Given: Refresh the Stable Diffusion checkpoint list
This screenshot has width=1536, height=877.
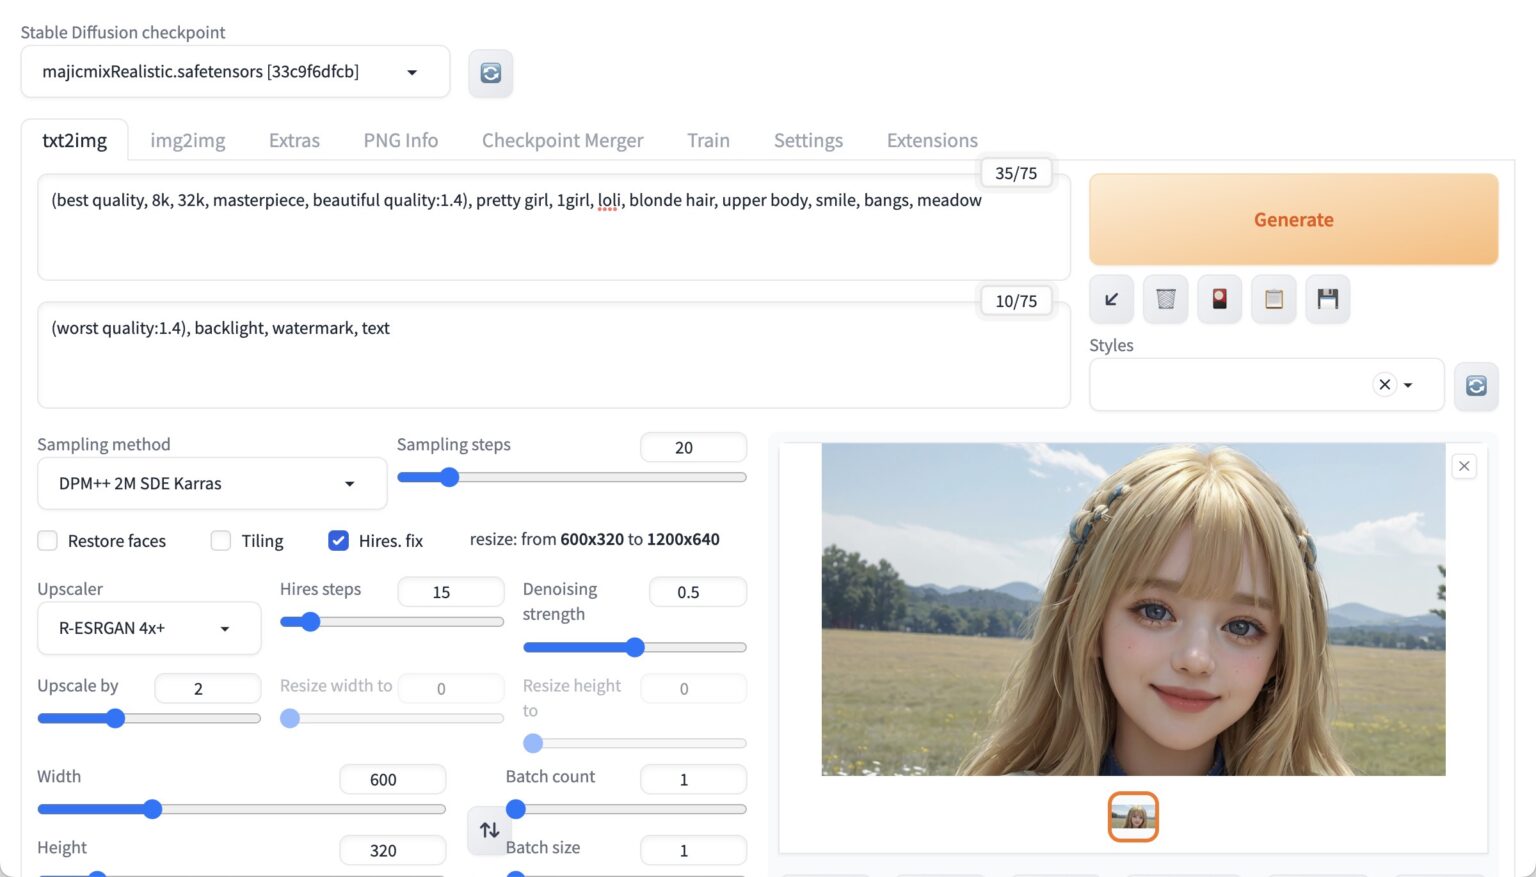Looking at the screenshot, I should pyautogui.click(x=490, y=72).
